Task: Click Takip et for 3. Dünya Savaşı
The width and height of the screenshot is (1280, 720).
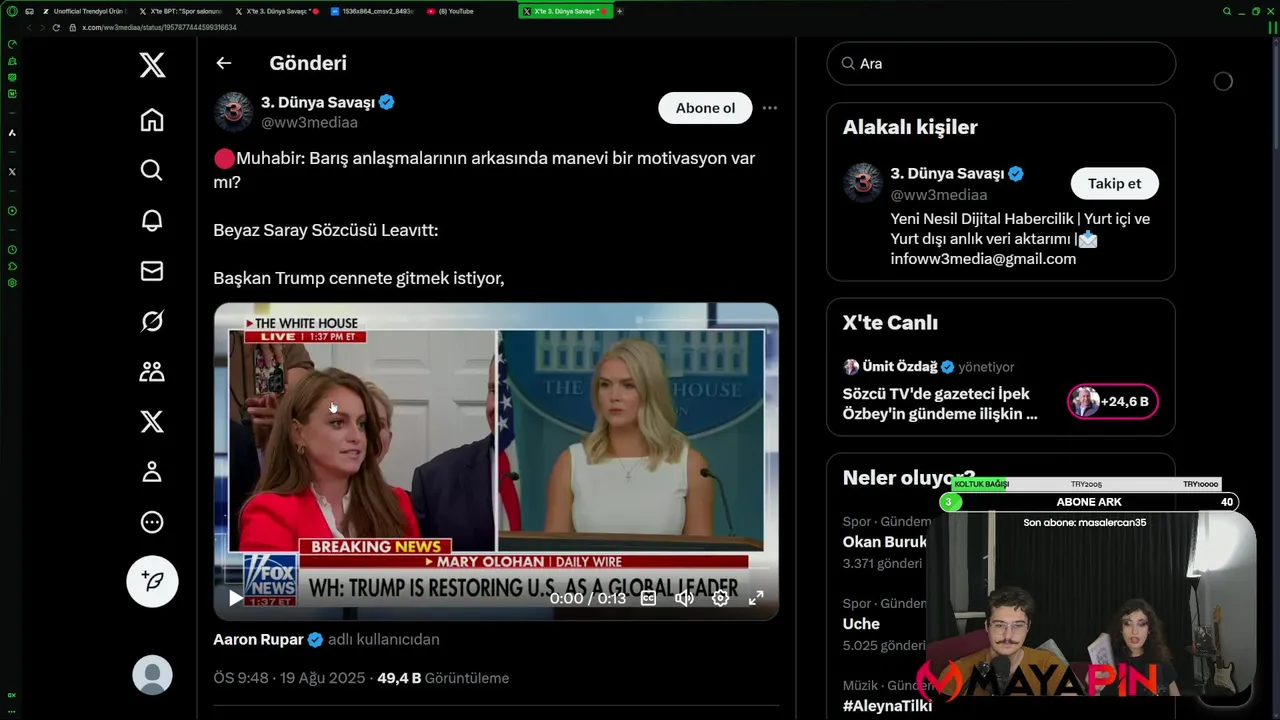Action: (1114, 183)
